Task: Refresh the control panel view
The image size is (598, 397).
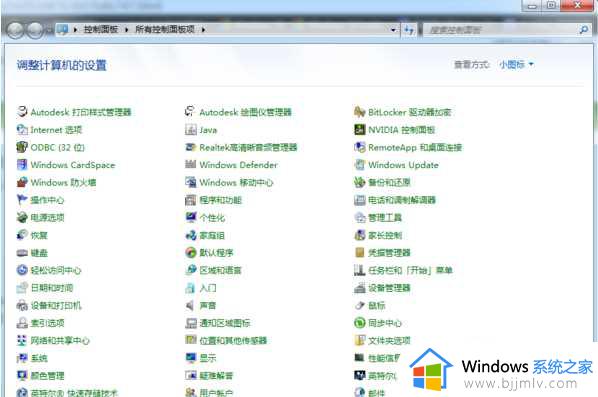Action: click(409, 30)
